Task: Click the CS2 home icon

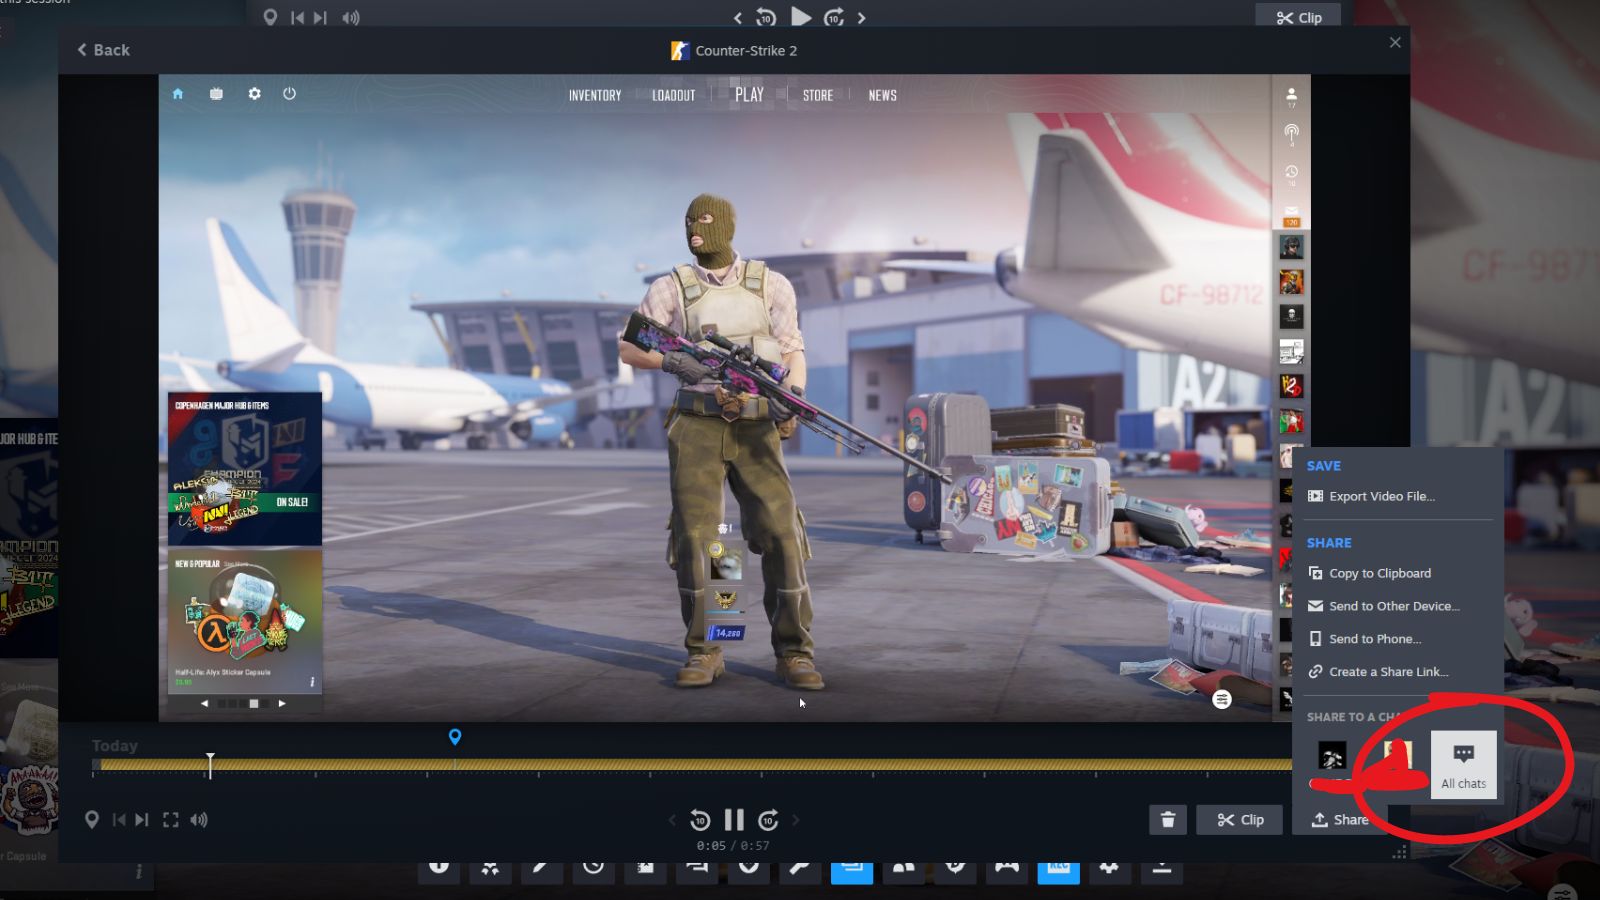Action: 178,93
